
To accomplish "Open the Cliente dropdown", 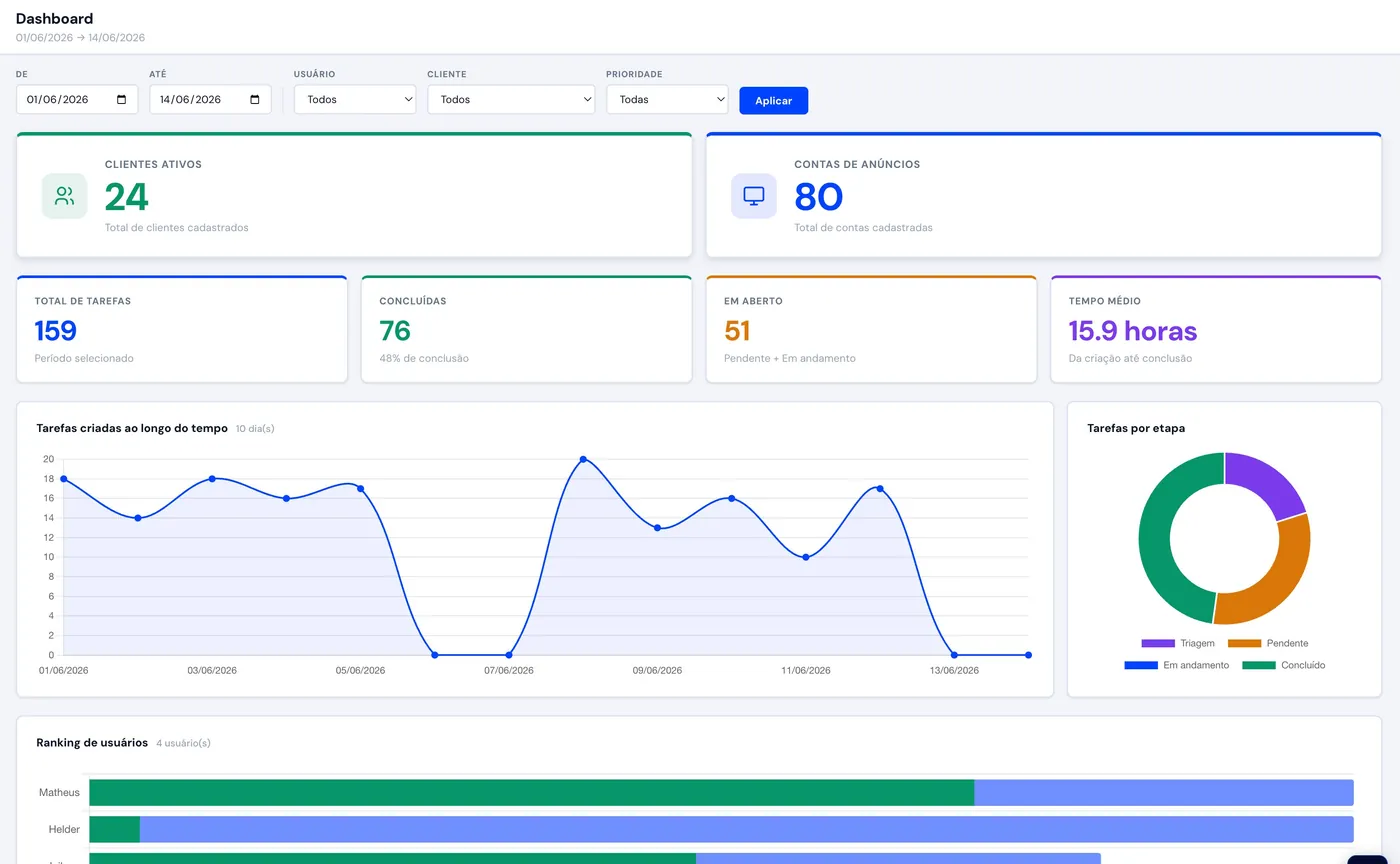I will (x=511, y=100).
